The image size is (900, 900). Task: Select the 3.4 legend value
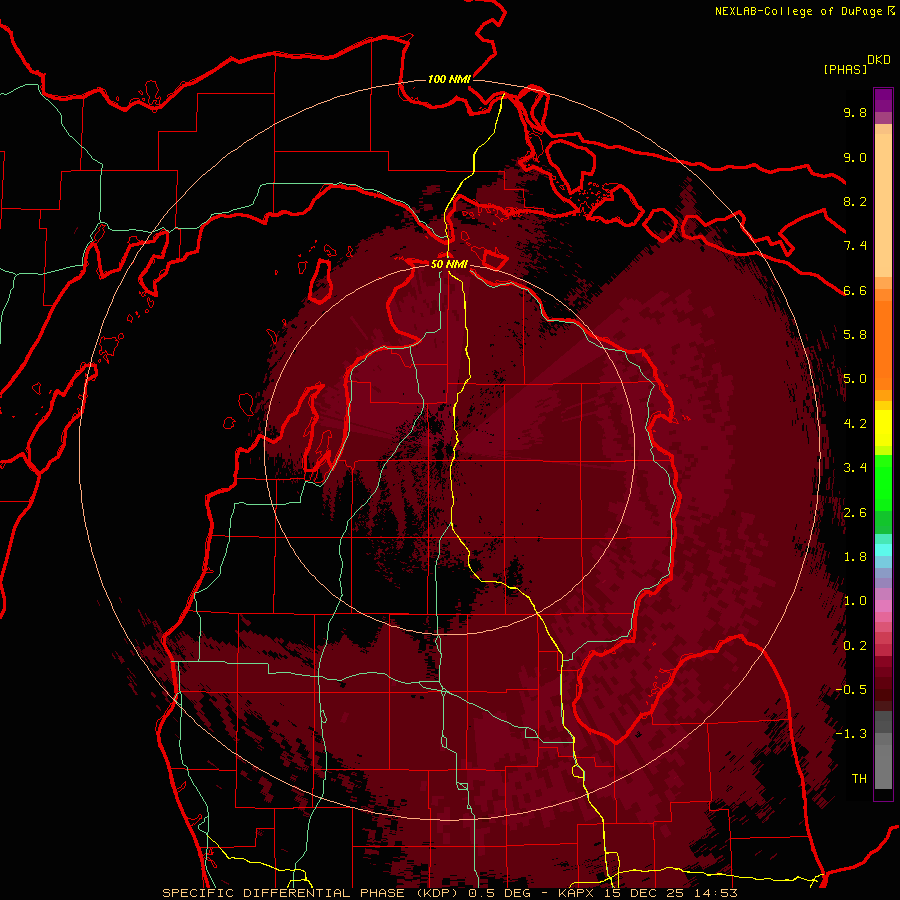[x=855, y=468]
